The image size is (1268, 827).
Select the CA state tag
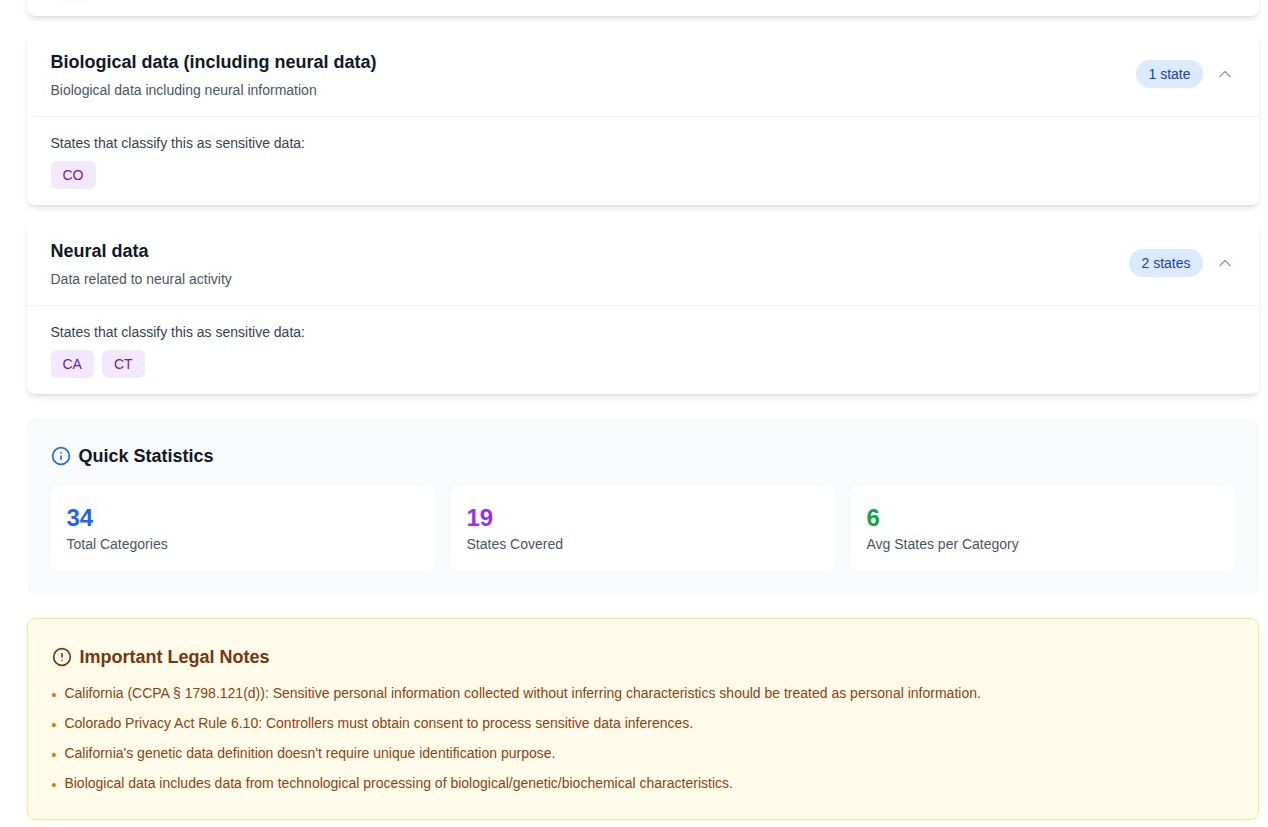(72, 364)
